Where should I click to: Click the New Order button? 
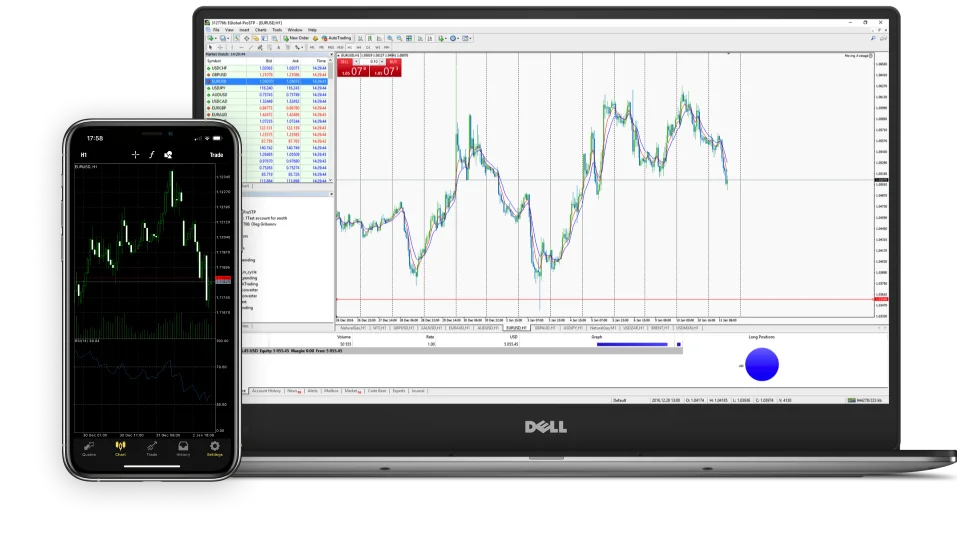296,38
